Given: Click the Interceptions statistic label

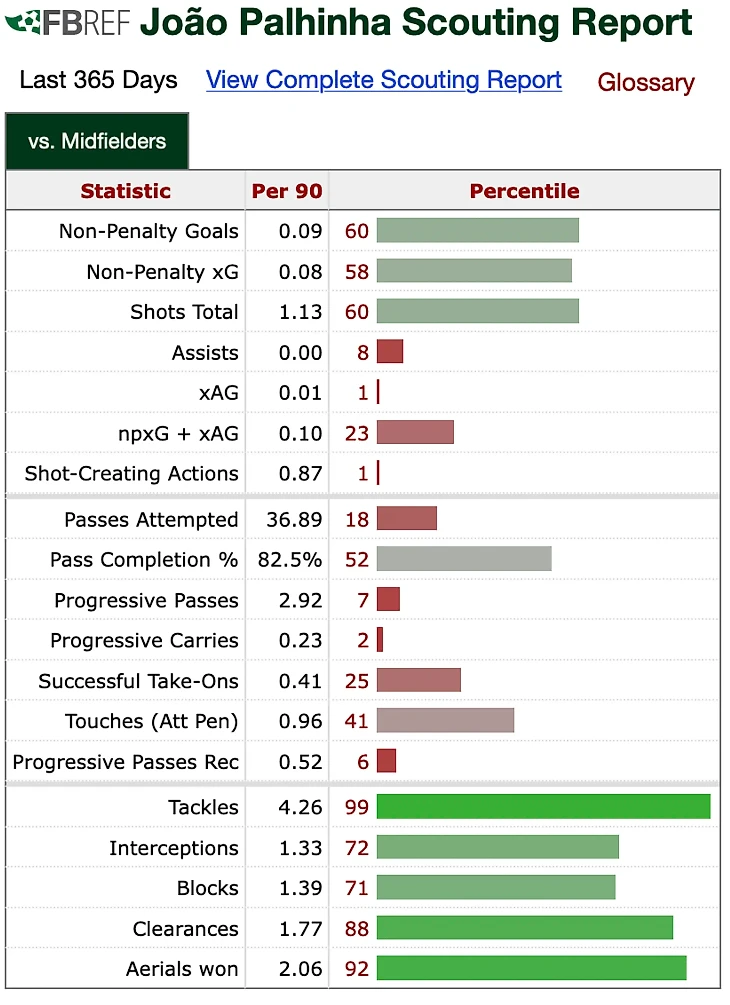Looking at the screenshot, I should [174, 847].
